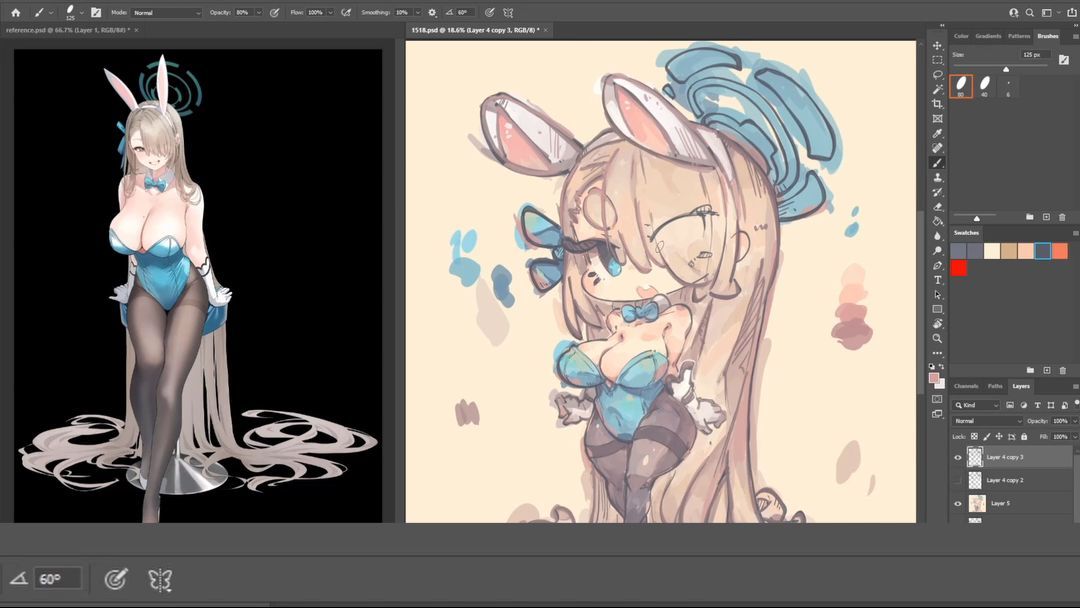Viewport: 1080px width, 608px height.
Task: Select the Crop tool
Action: (937, 104)
